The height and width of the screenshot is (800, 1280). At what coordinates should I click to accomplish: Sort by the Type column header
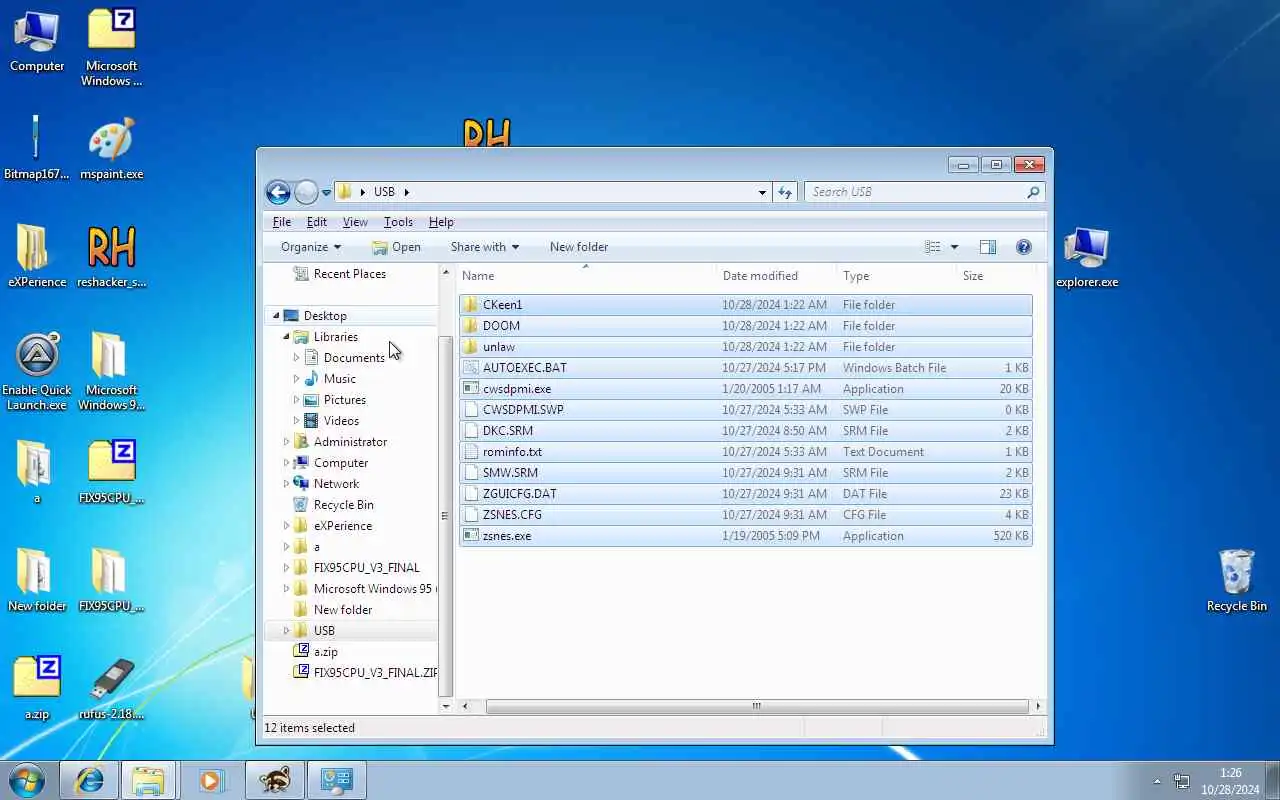[896, 276]
